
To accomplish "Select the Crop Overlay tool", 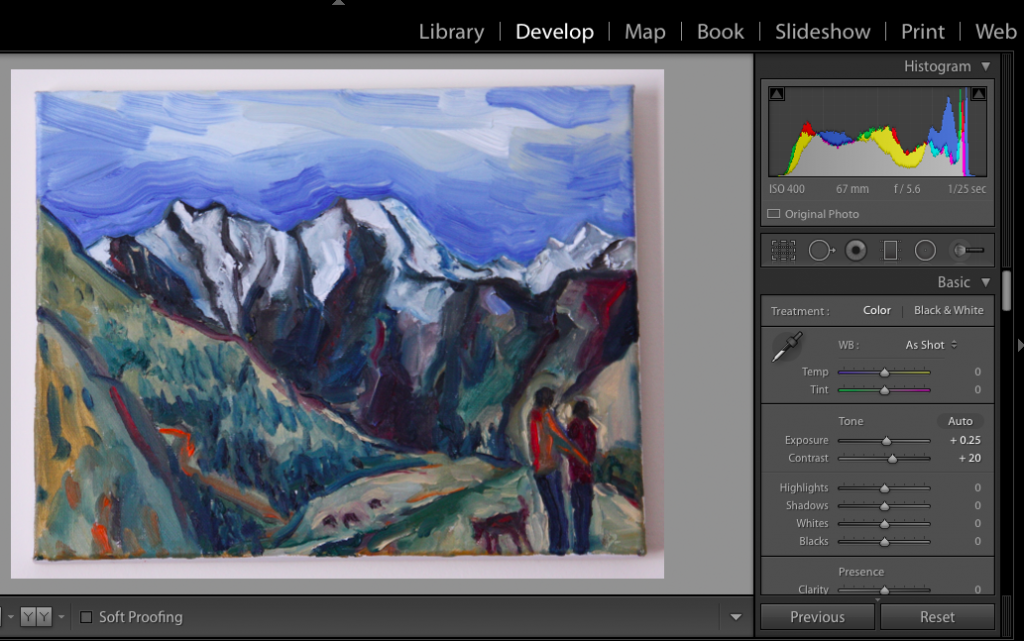I will pos(784,250).
